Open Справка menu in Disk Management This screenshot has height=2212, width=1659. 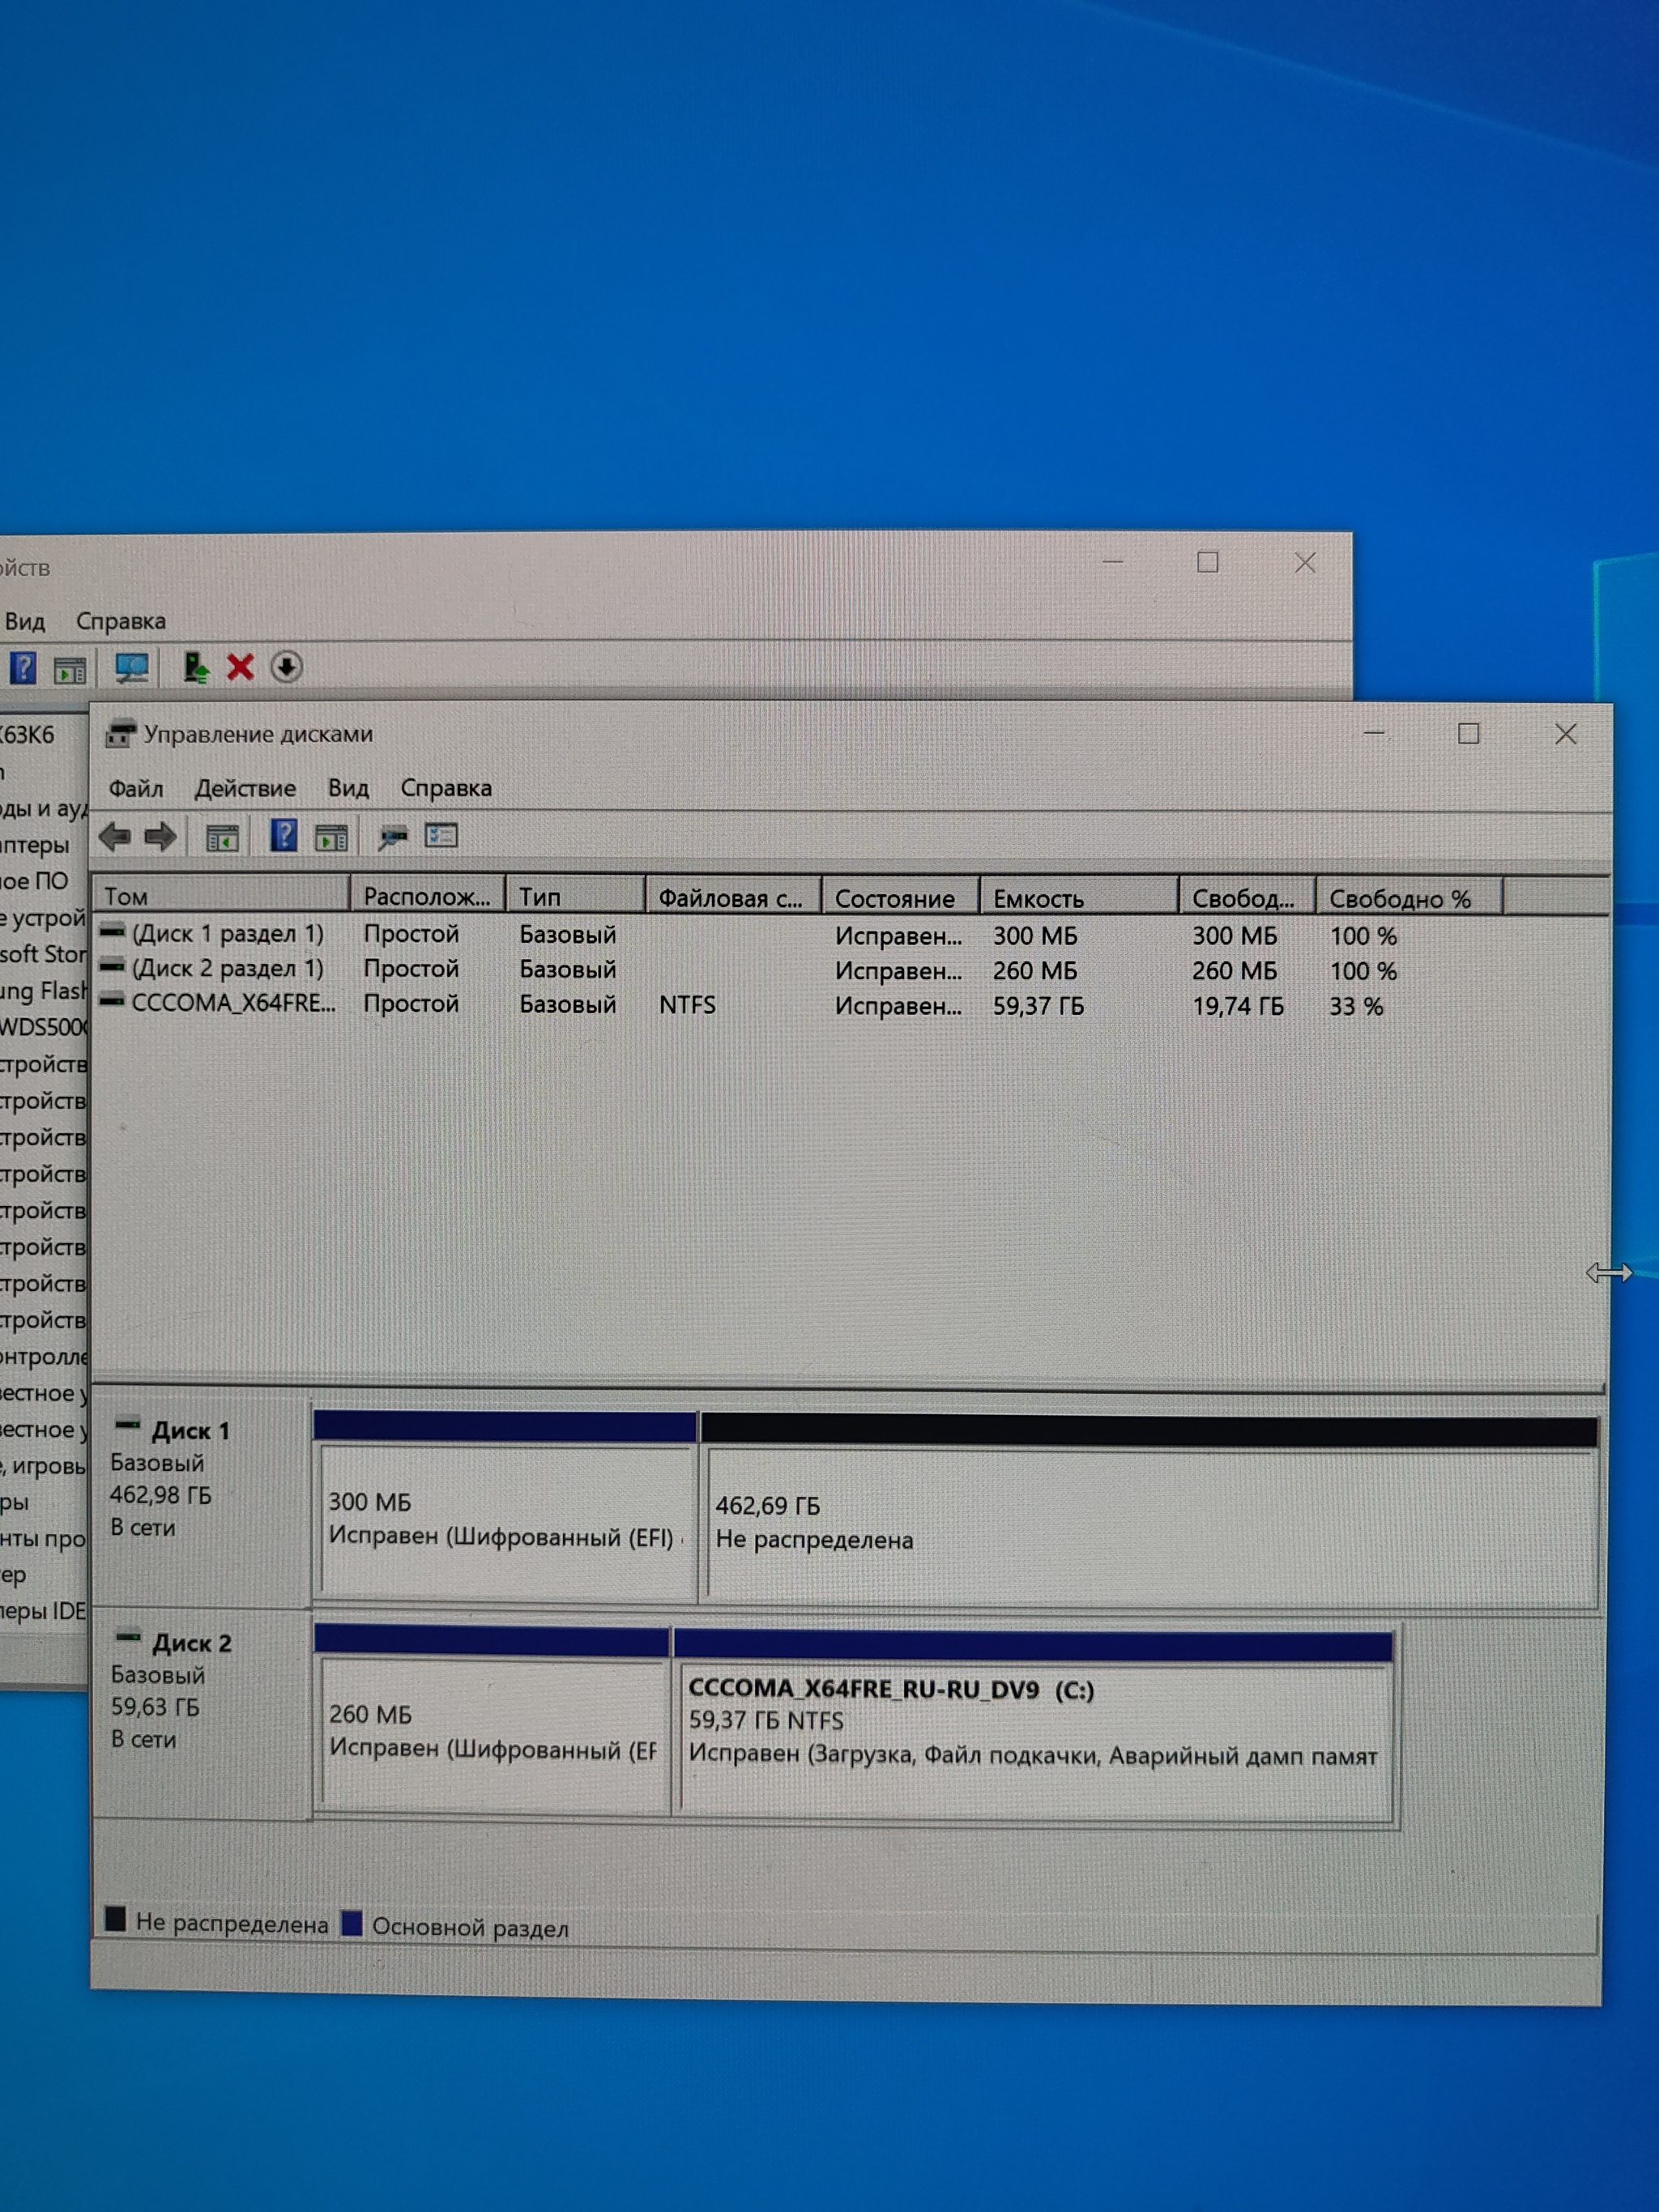pos(446,788)
